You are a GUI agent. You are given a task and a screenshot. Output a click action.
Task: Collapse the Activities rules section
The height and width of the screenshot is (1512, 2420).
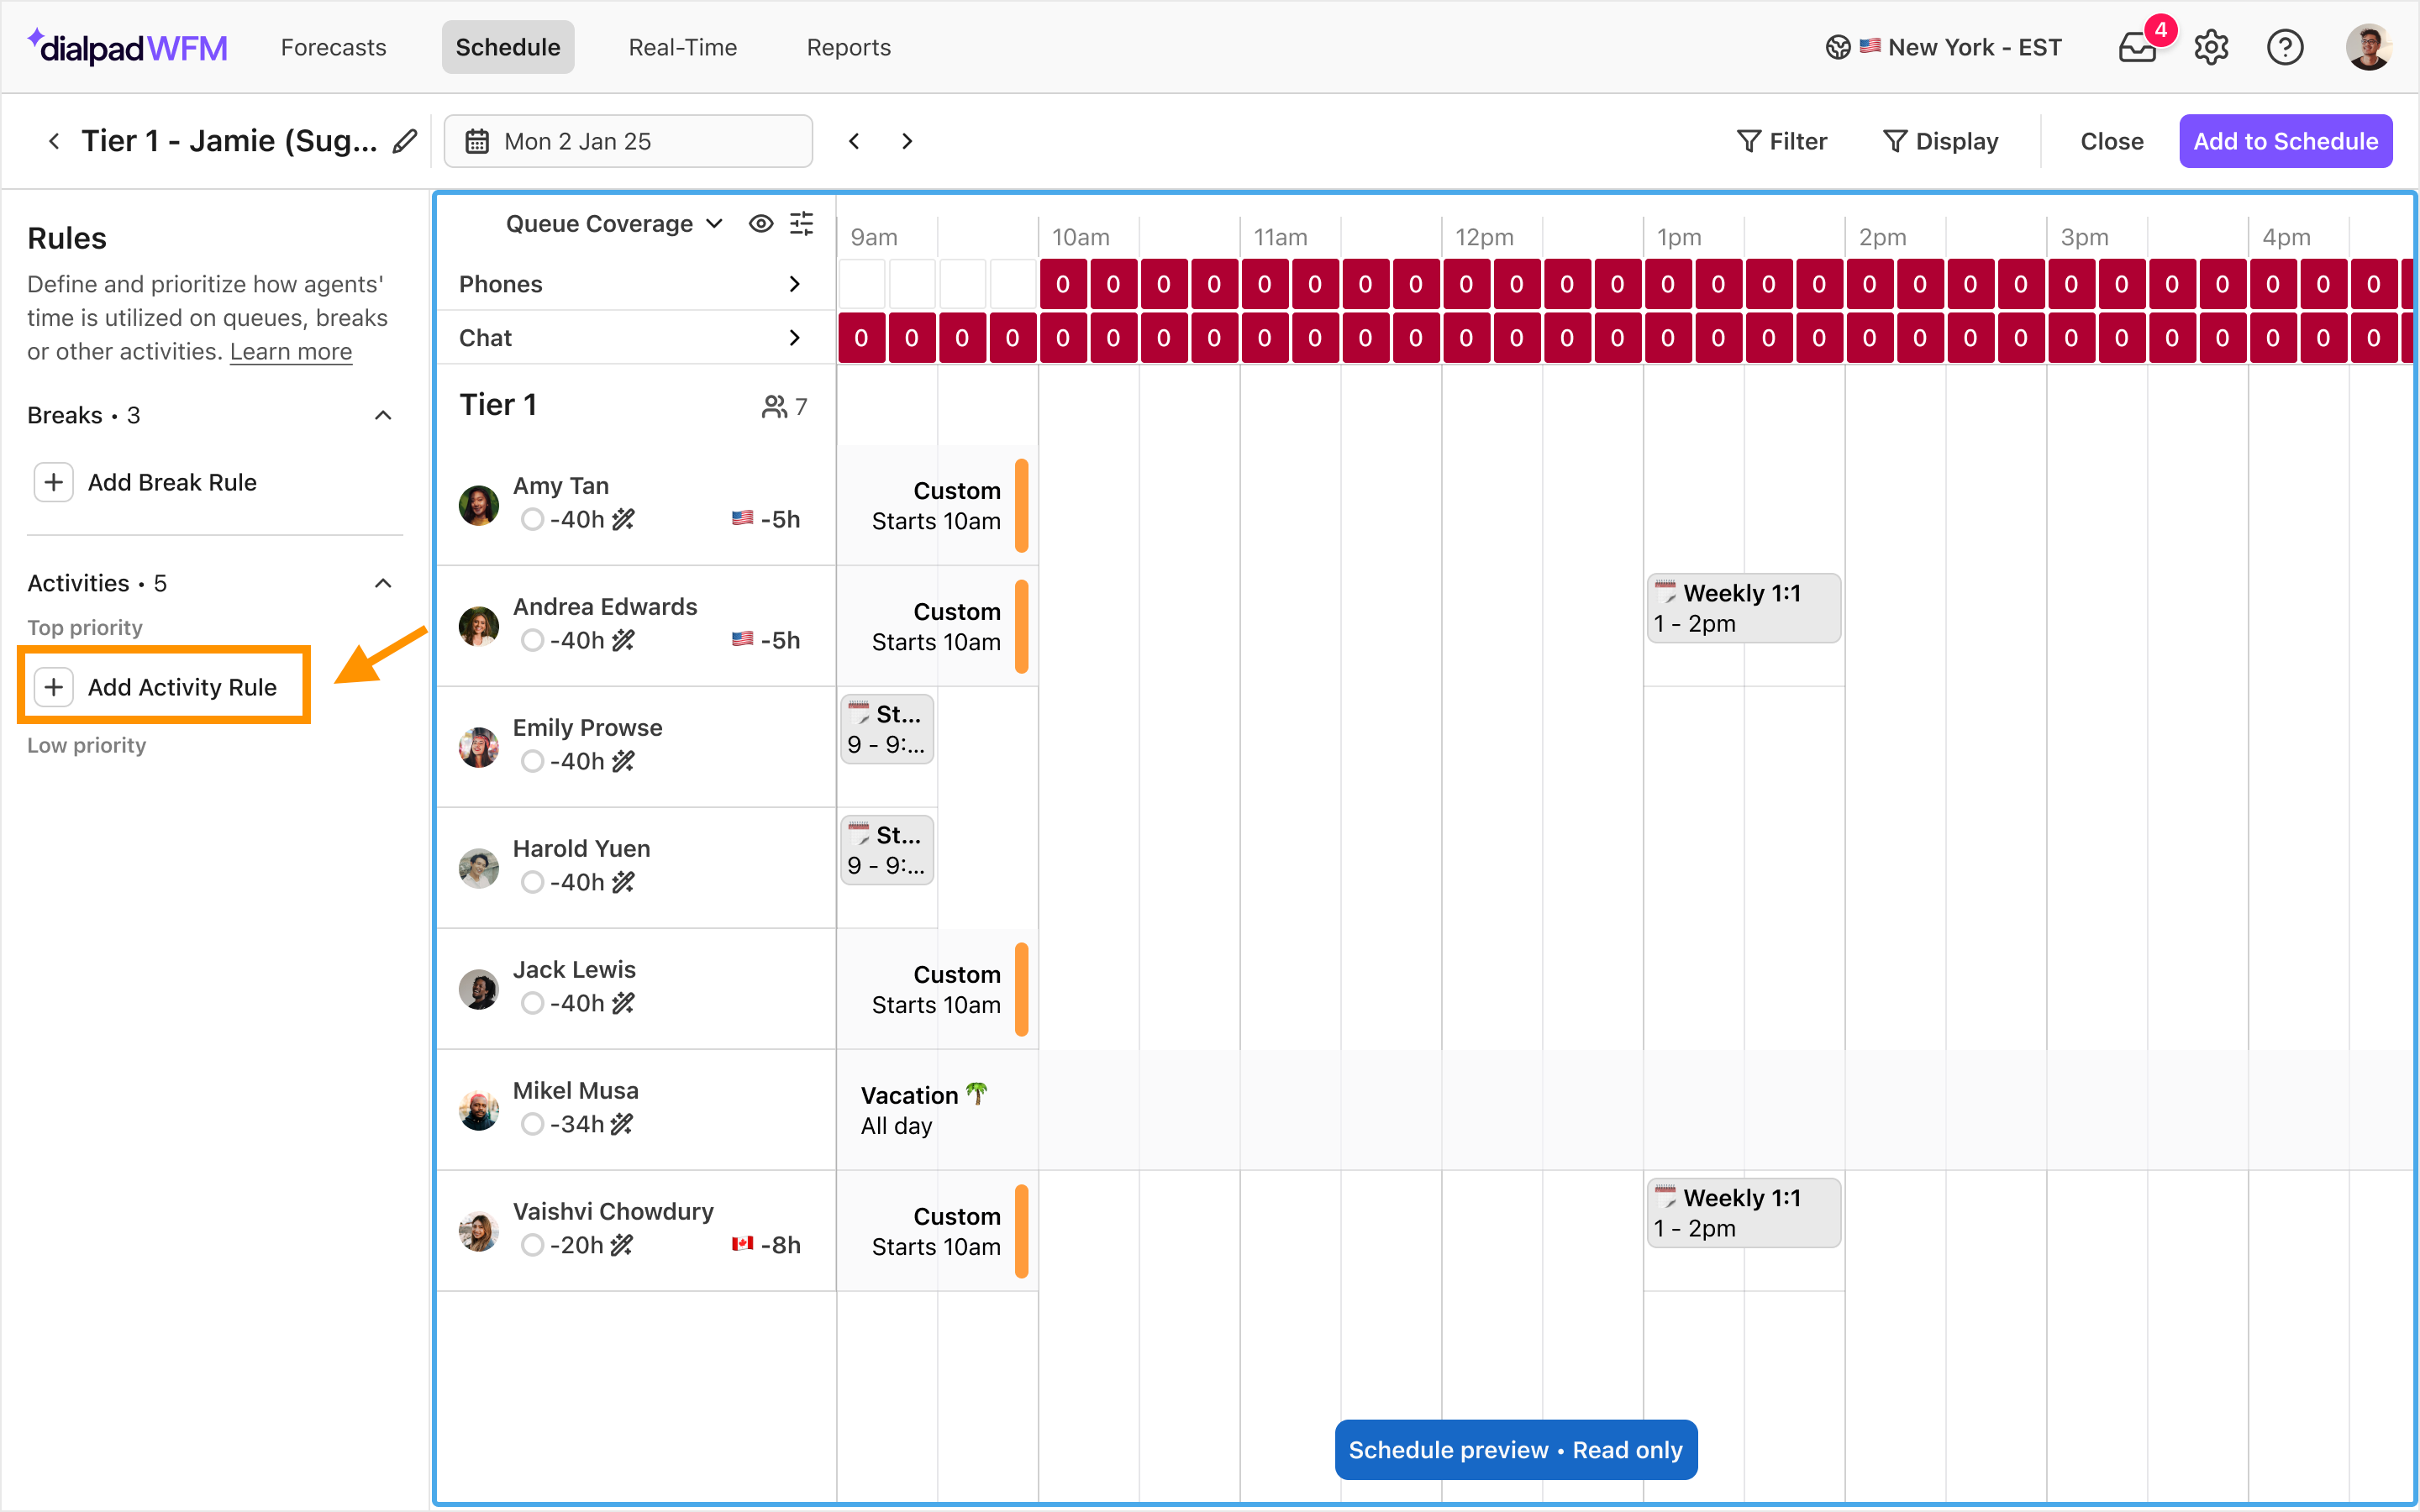pos(382,583)
